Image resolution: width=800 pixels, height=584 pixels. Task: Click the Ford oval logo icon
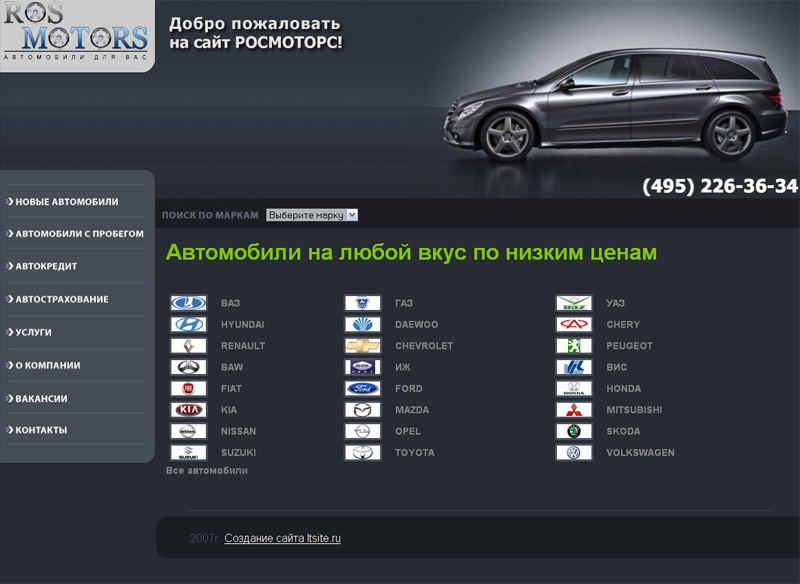coord(363,389)
